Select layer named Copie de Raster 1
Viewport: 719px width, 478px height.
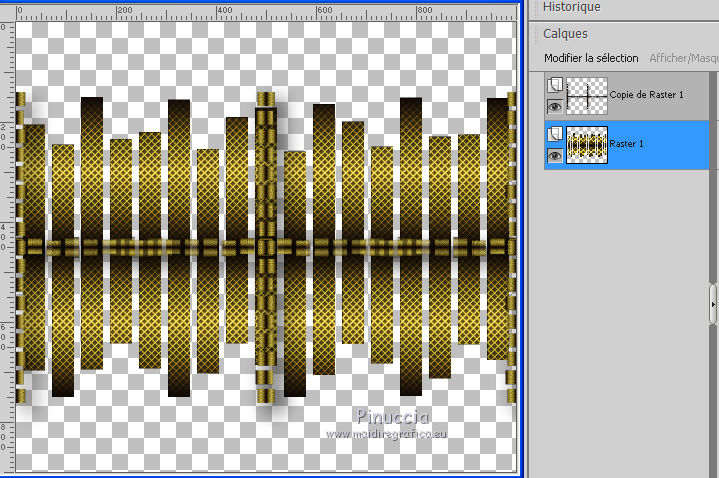pyautogui.click(x=646, y=94)
